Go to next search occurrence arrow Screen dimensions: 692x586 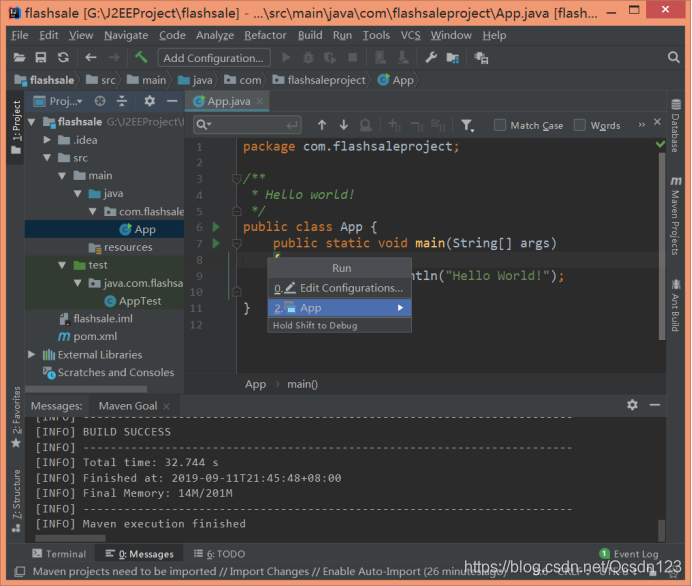coord(343,125)
